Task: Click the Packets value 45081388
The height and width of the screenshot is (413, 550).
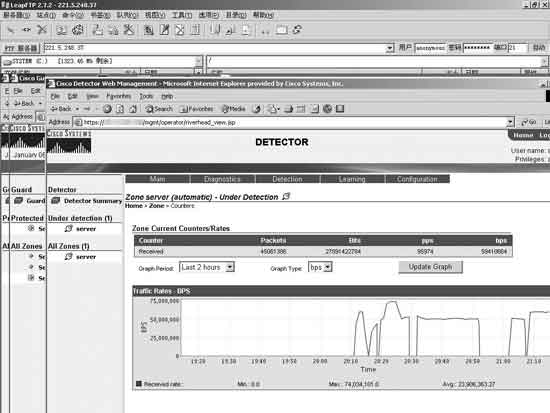Action: click(273, 252)
